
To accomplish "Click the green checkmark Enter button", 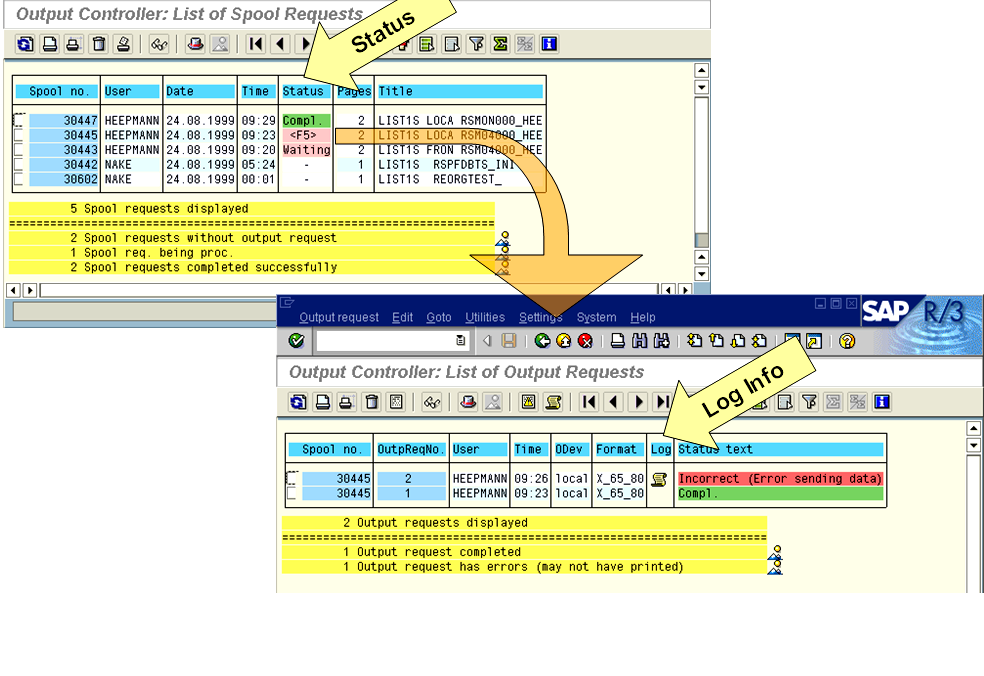I will pyautogui.click(x=296, y=340).
